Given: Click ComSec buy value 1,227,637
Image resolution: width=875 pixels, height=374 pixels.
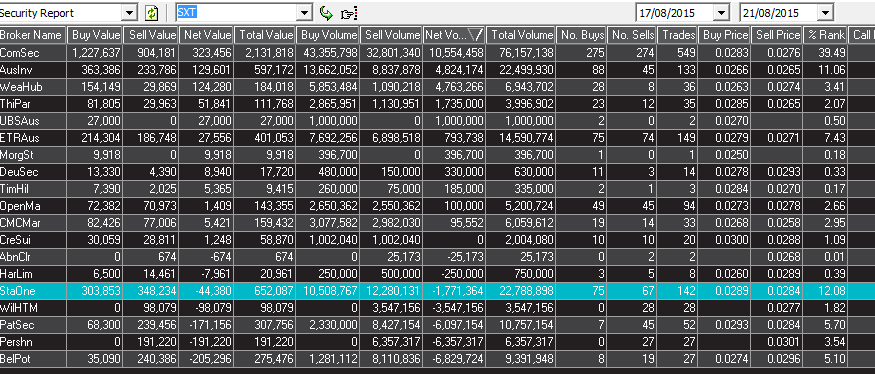Looking at the screenshot, I should coord(97,53).
